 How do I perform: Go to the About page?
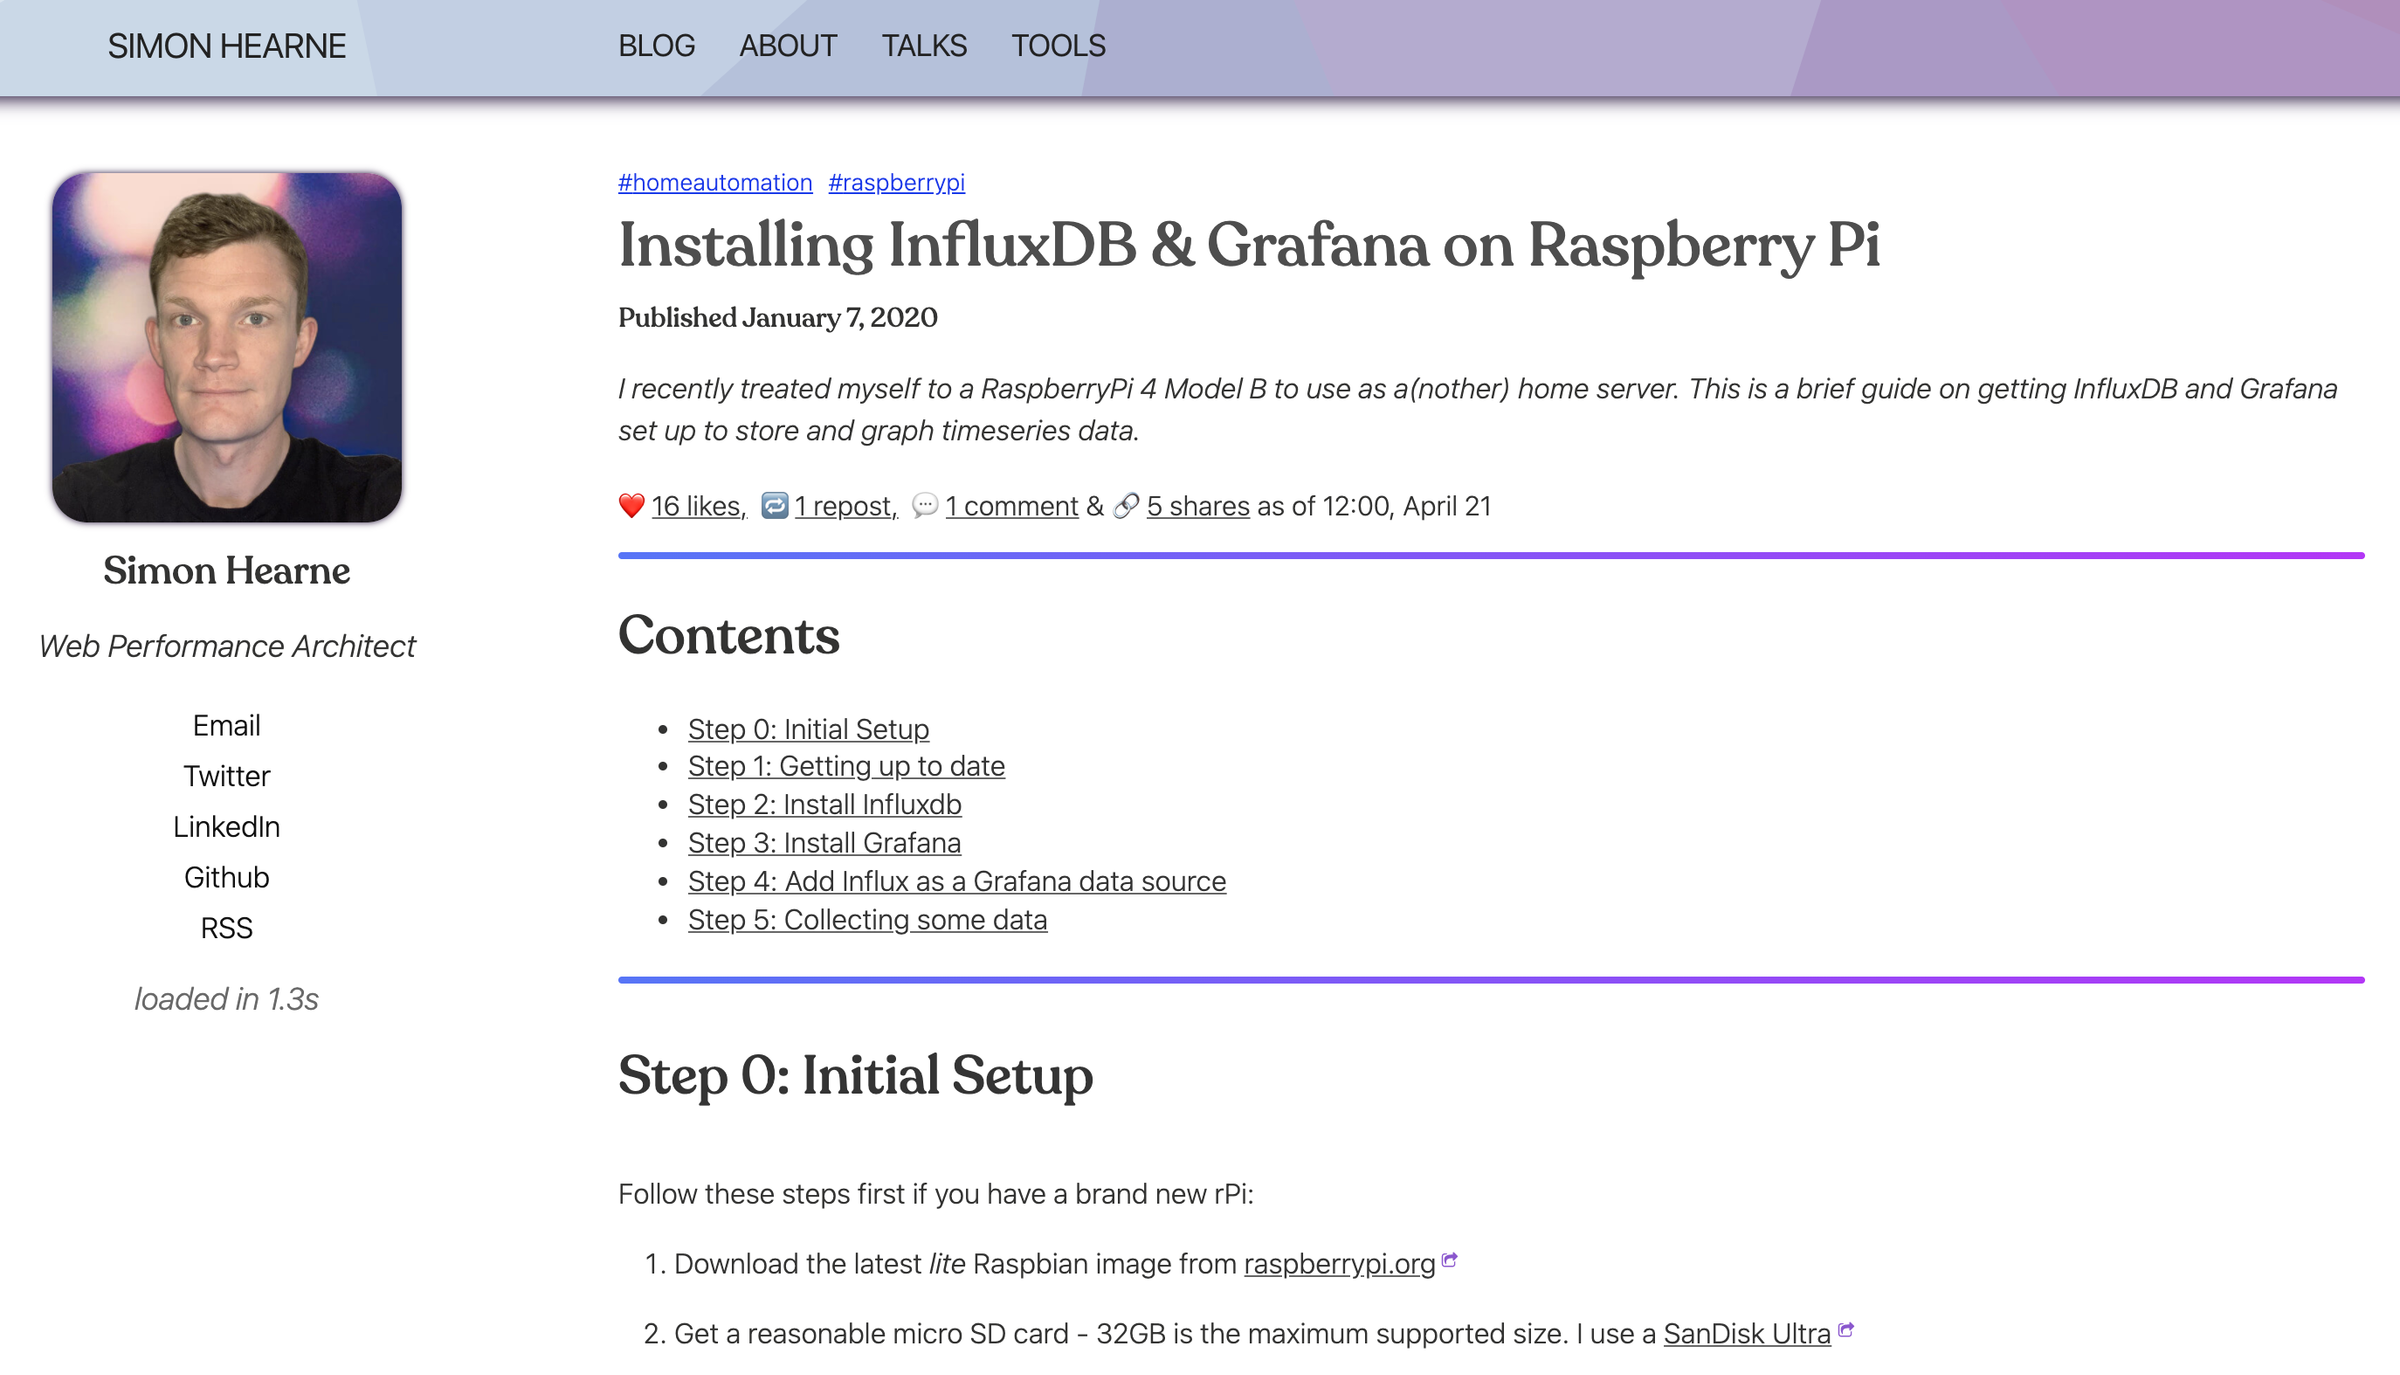pyautogui.click(x=787, y=46)
